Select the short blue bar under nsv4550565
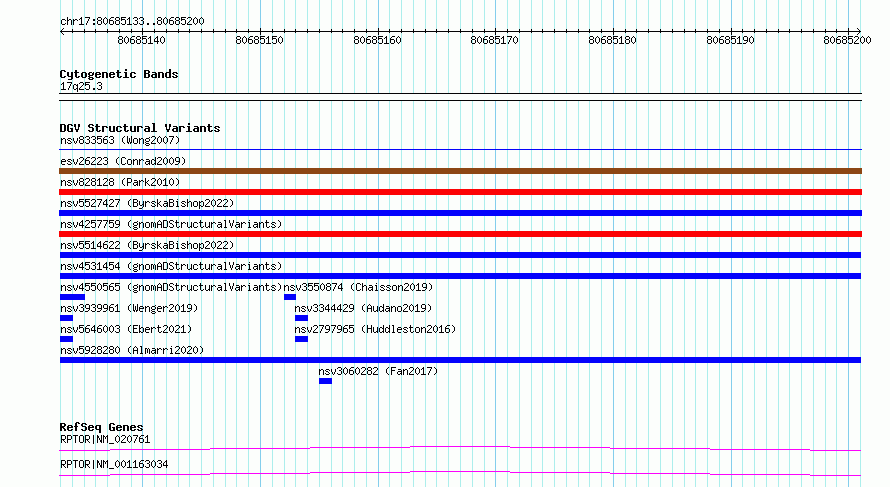 point(72,297)
